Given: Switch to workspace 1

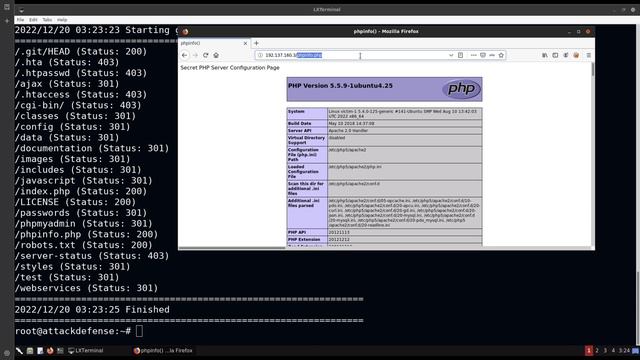Looking at the screenshot, I should pos(589,351).
